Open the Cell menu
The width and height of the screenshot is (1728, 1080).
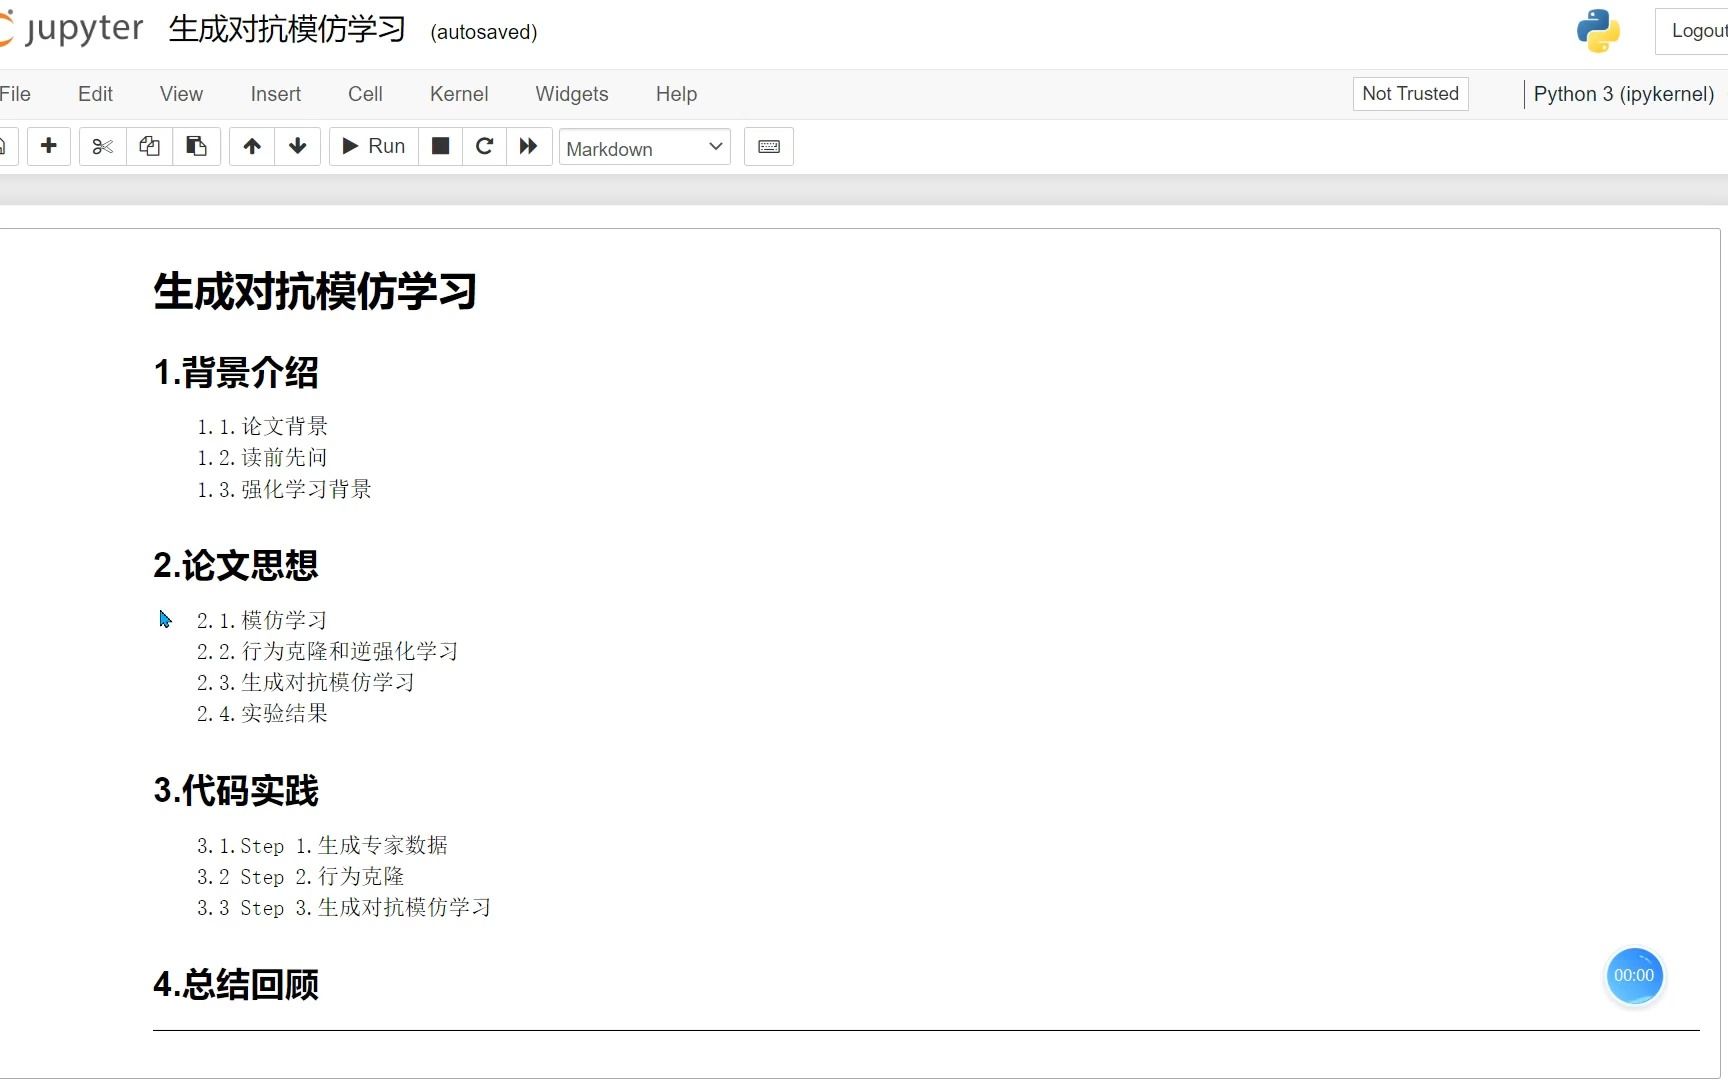[x=365, y=94]
